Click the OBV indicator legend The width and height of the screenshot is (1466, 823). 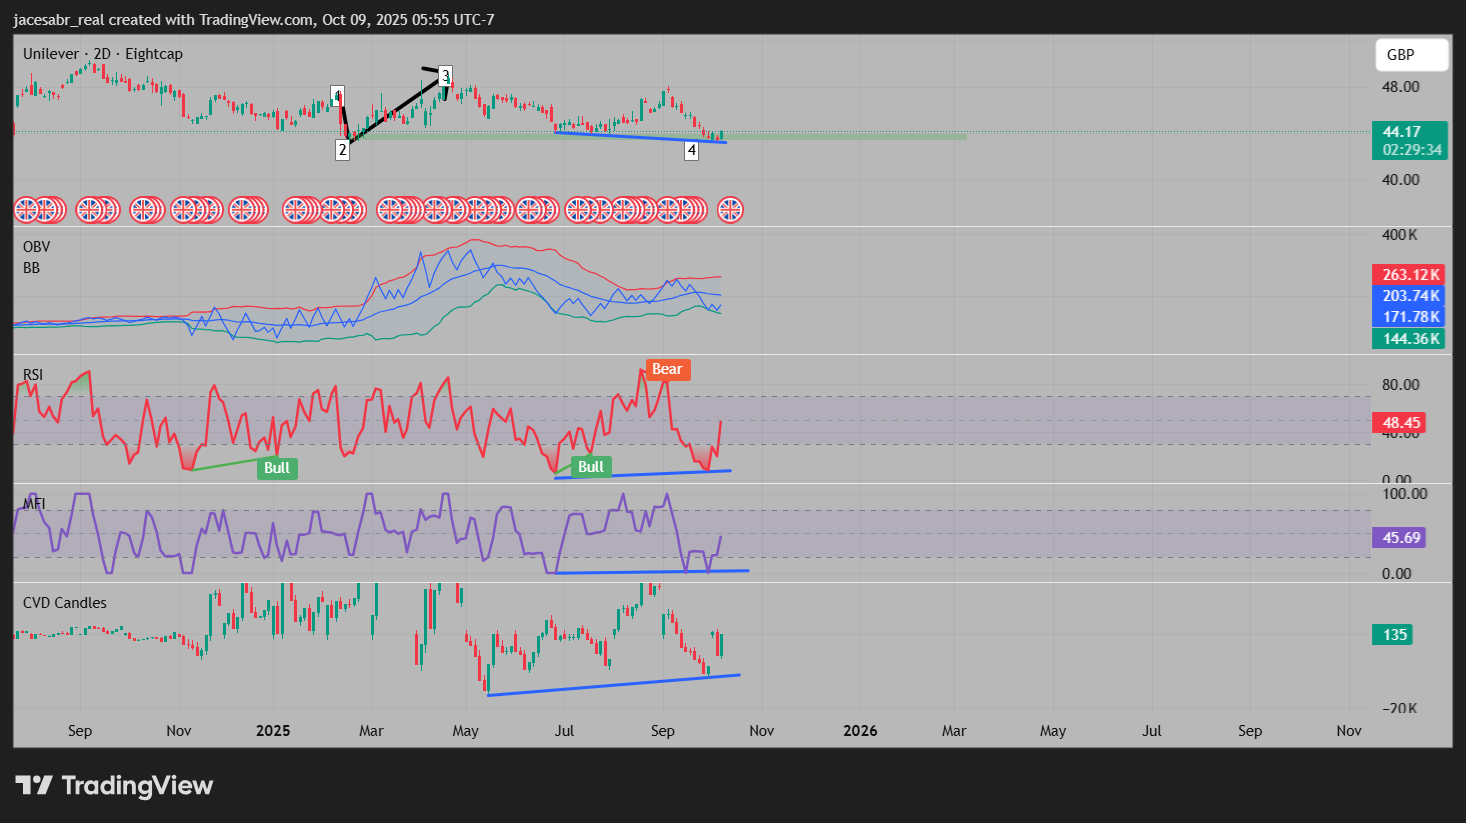(x=36, y=246)
